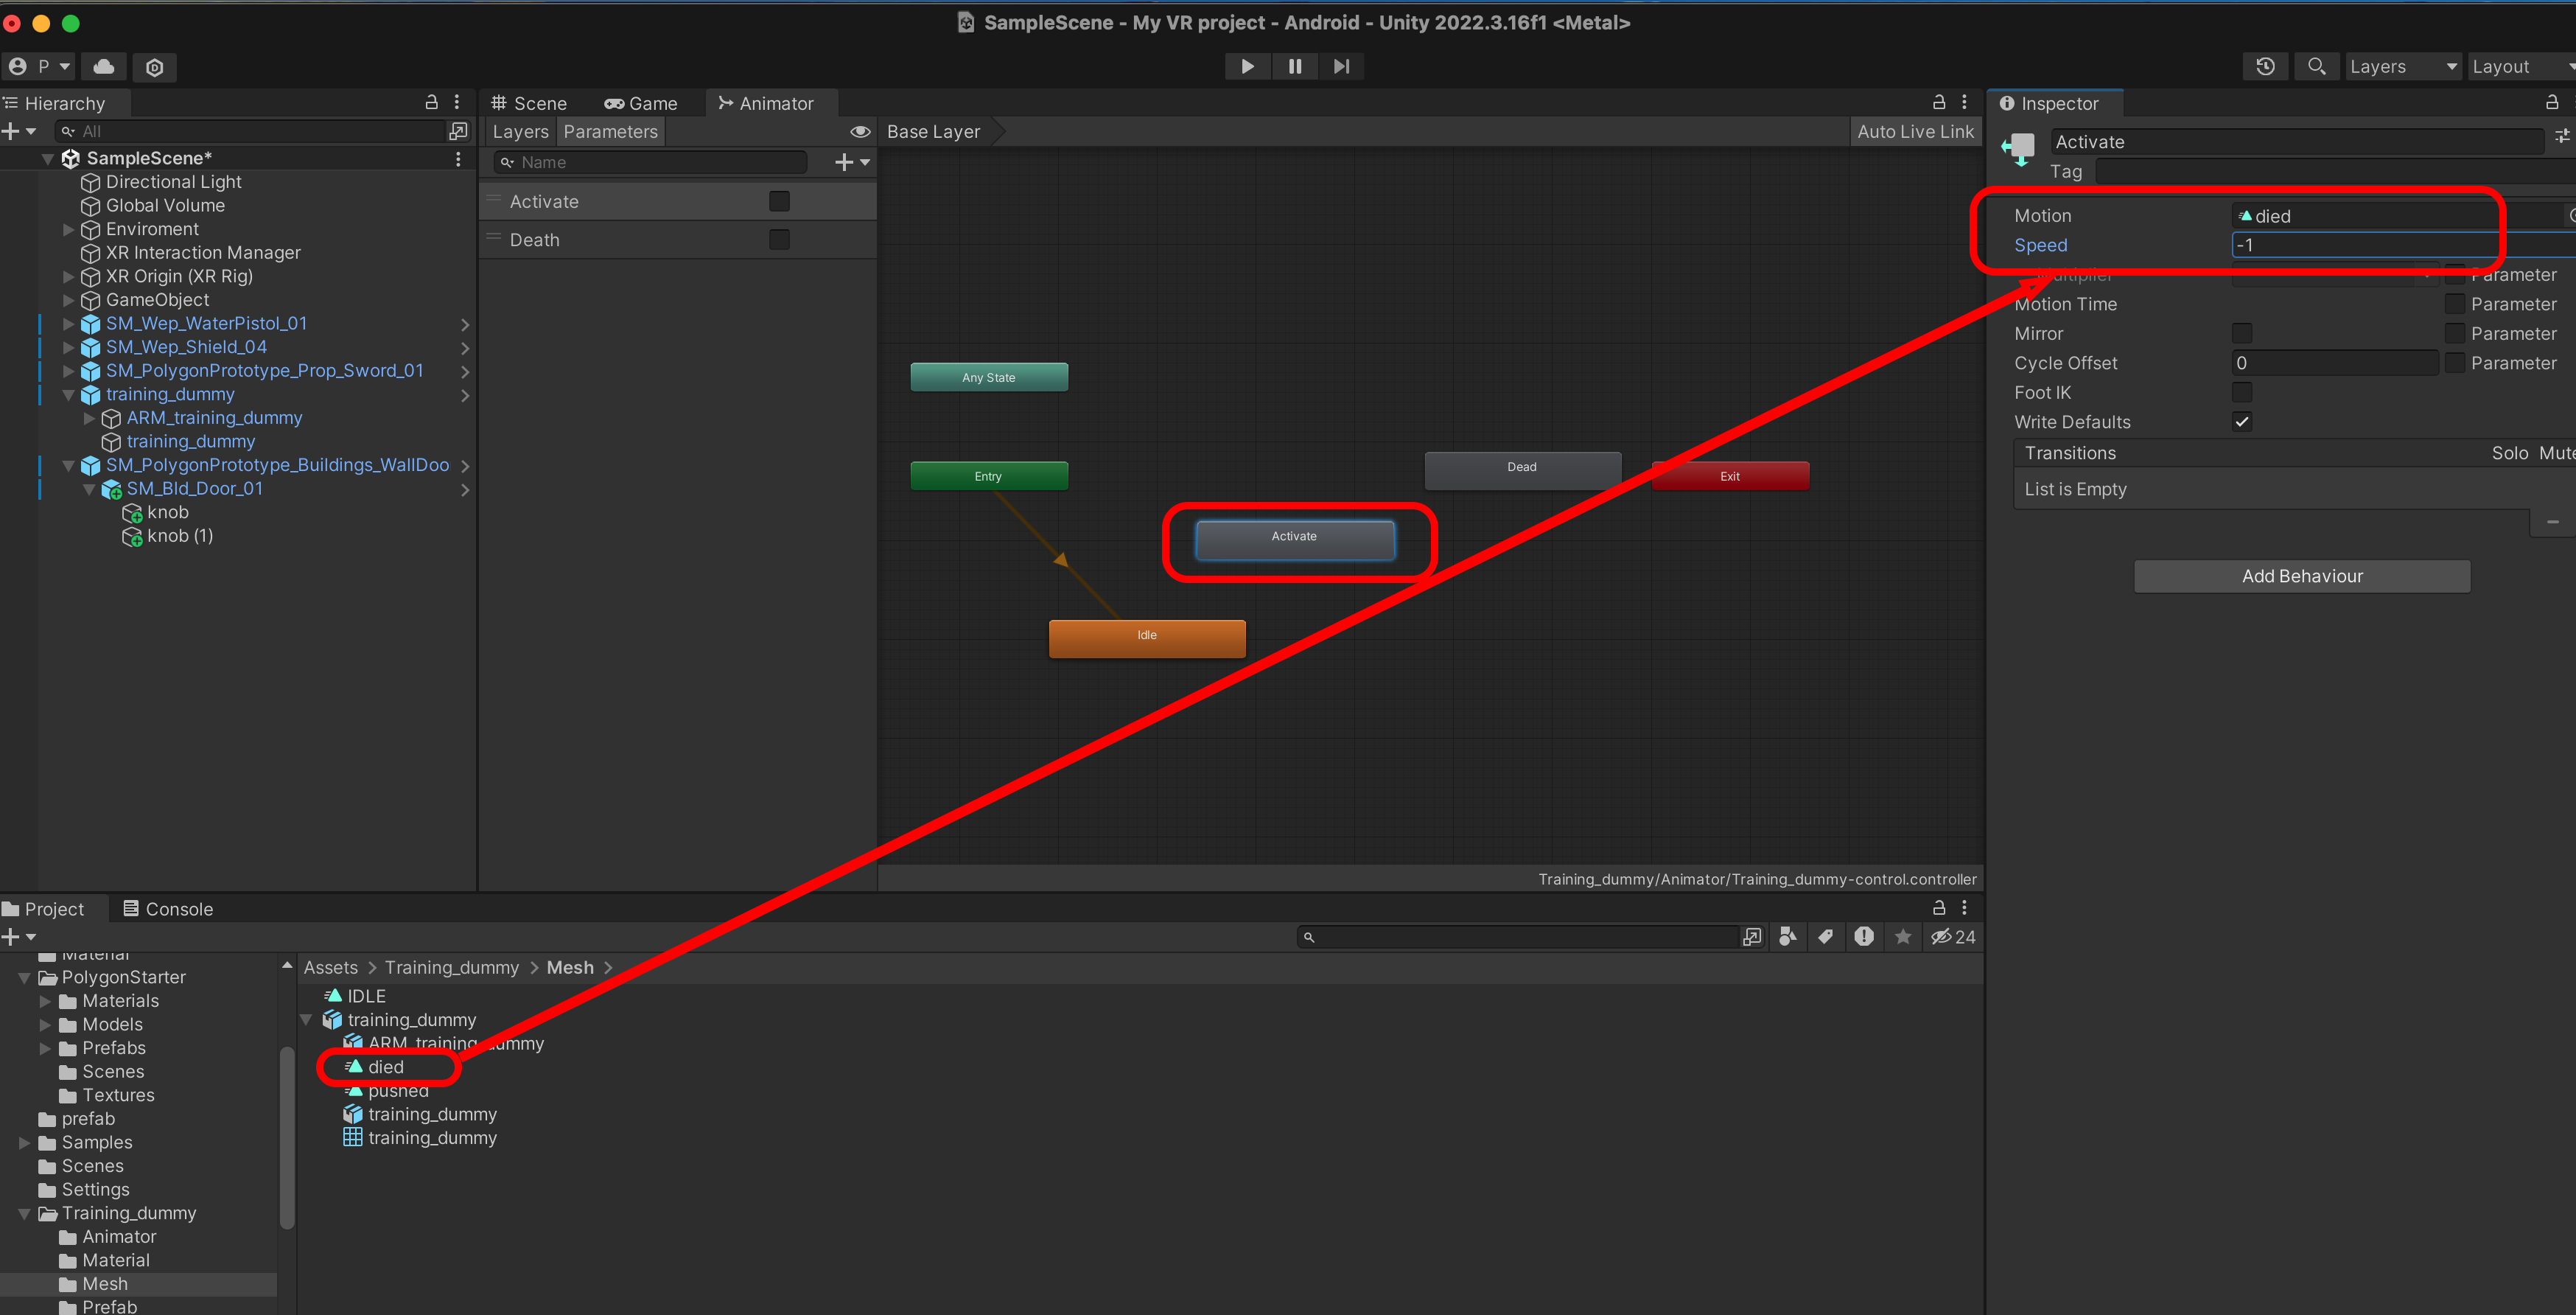Switch to the Console tab
The width and height of the screenshot is (2576, 1315).
(x=167, y=908)
